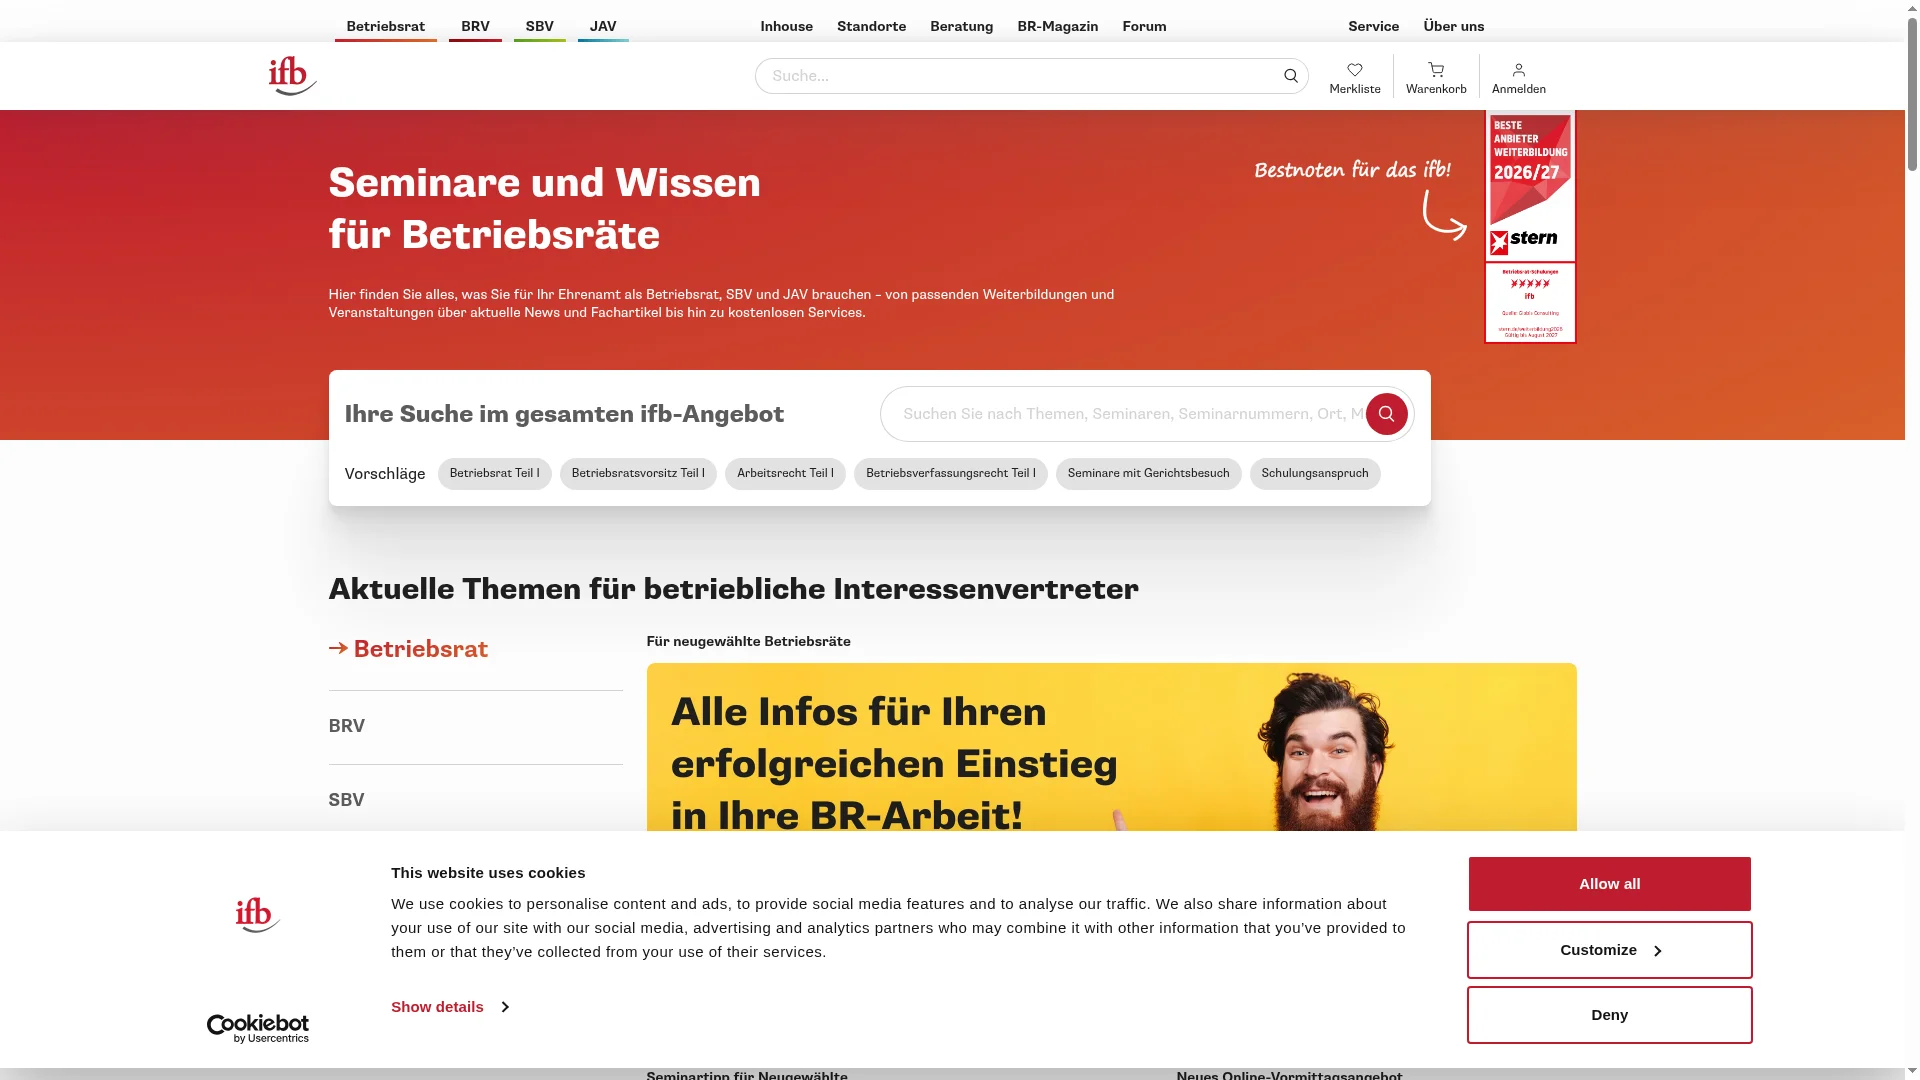Image resolution: width=1920 pixels, height=1080 pixels.
Task: Choose the Arbeitsrecht Teil I suggestion
Action: click(785, 474)
